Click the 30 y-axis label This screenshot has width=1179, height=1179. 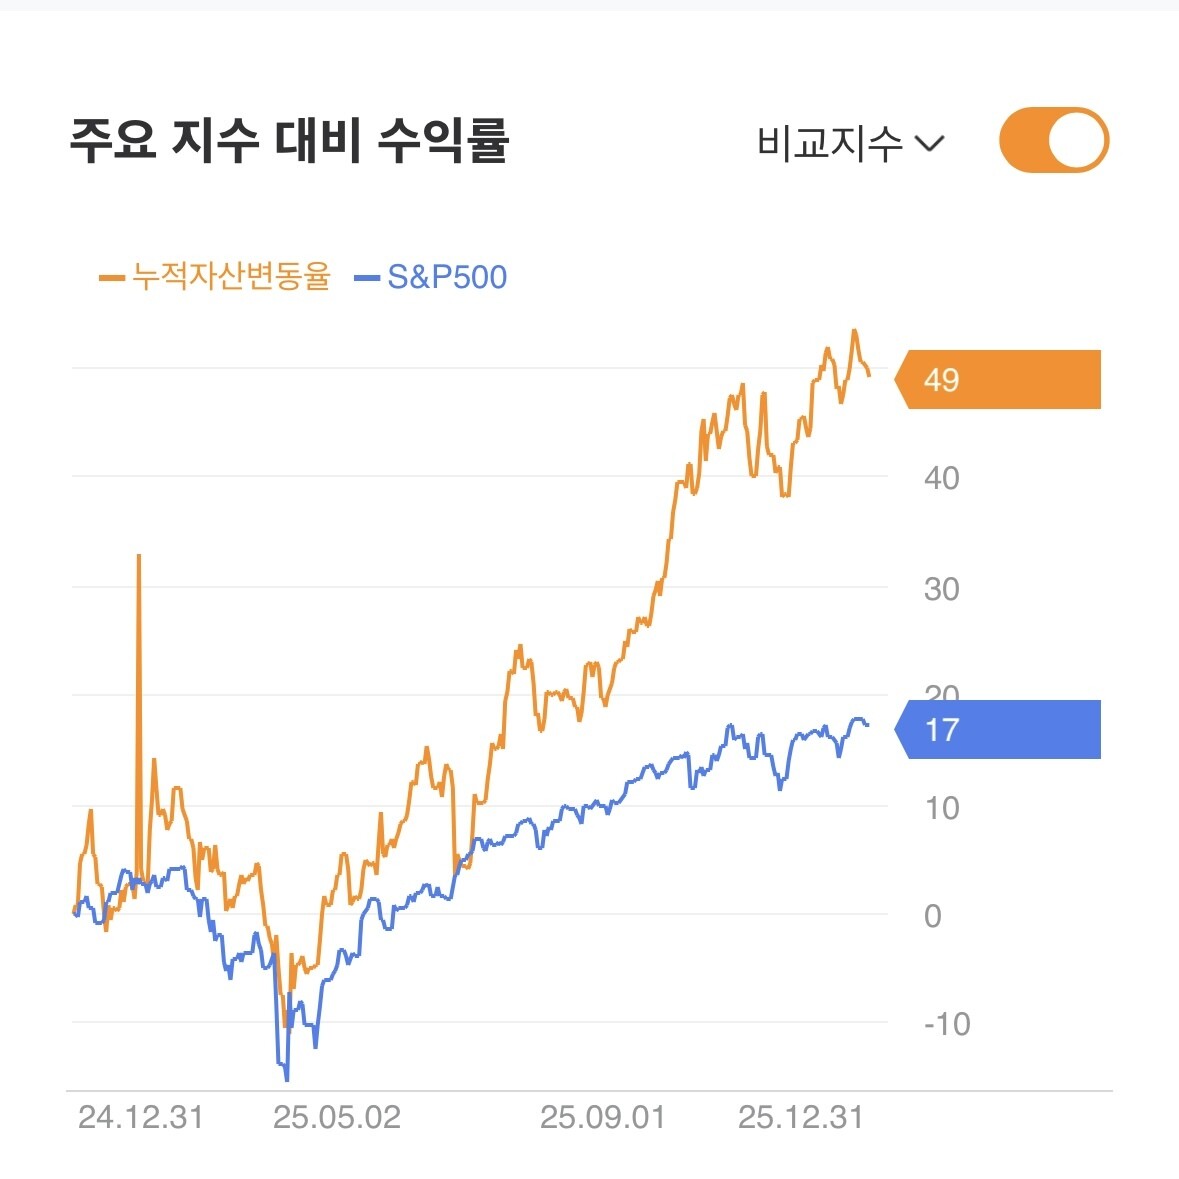pyautogui.click(x=941, y=589)
